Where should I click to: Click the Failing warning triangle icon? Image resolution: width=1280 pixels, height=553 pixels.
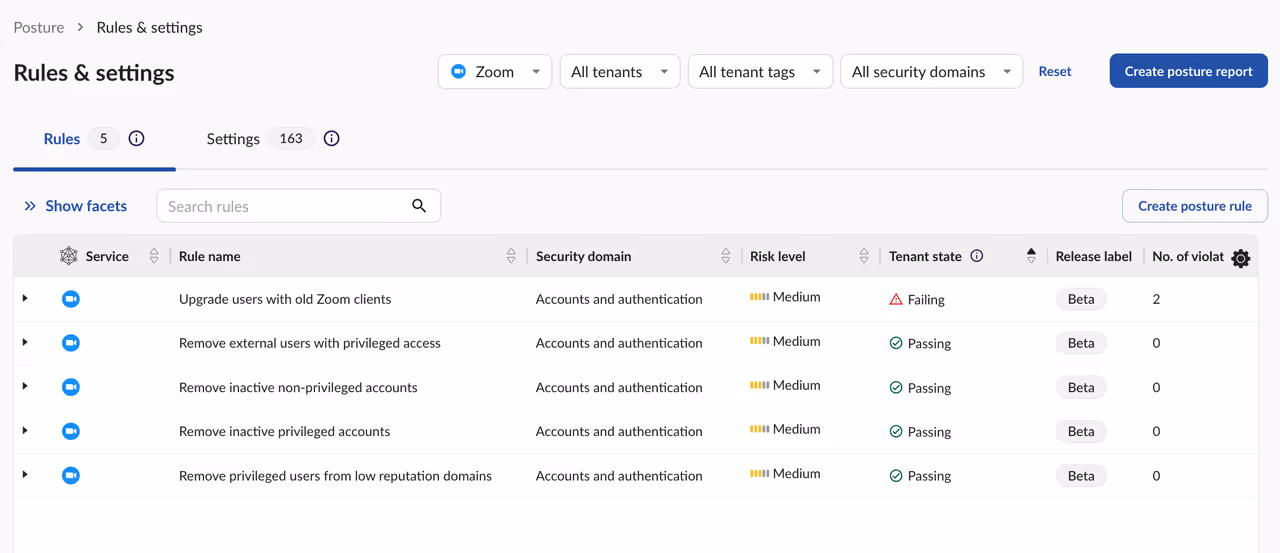click(x=896, y=299)
